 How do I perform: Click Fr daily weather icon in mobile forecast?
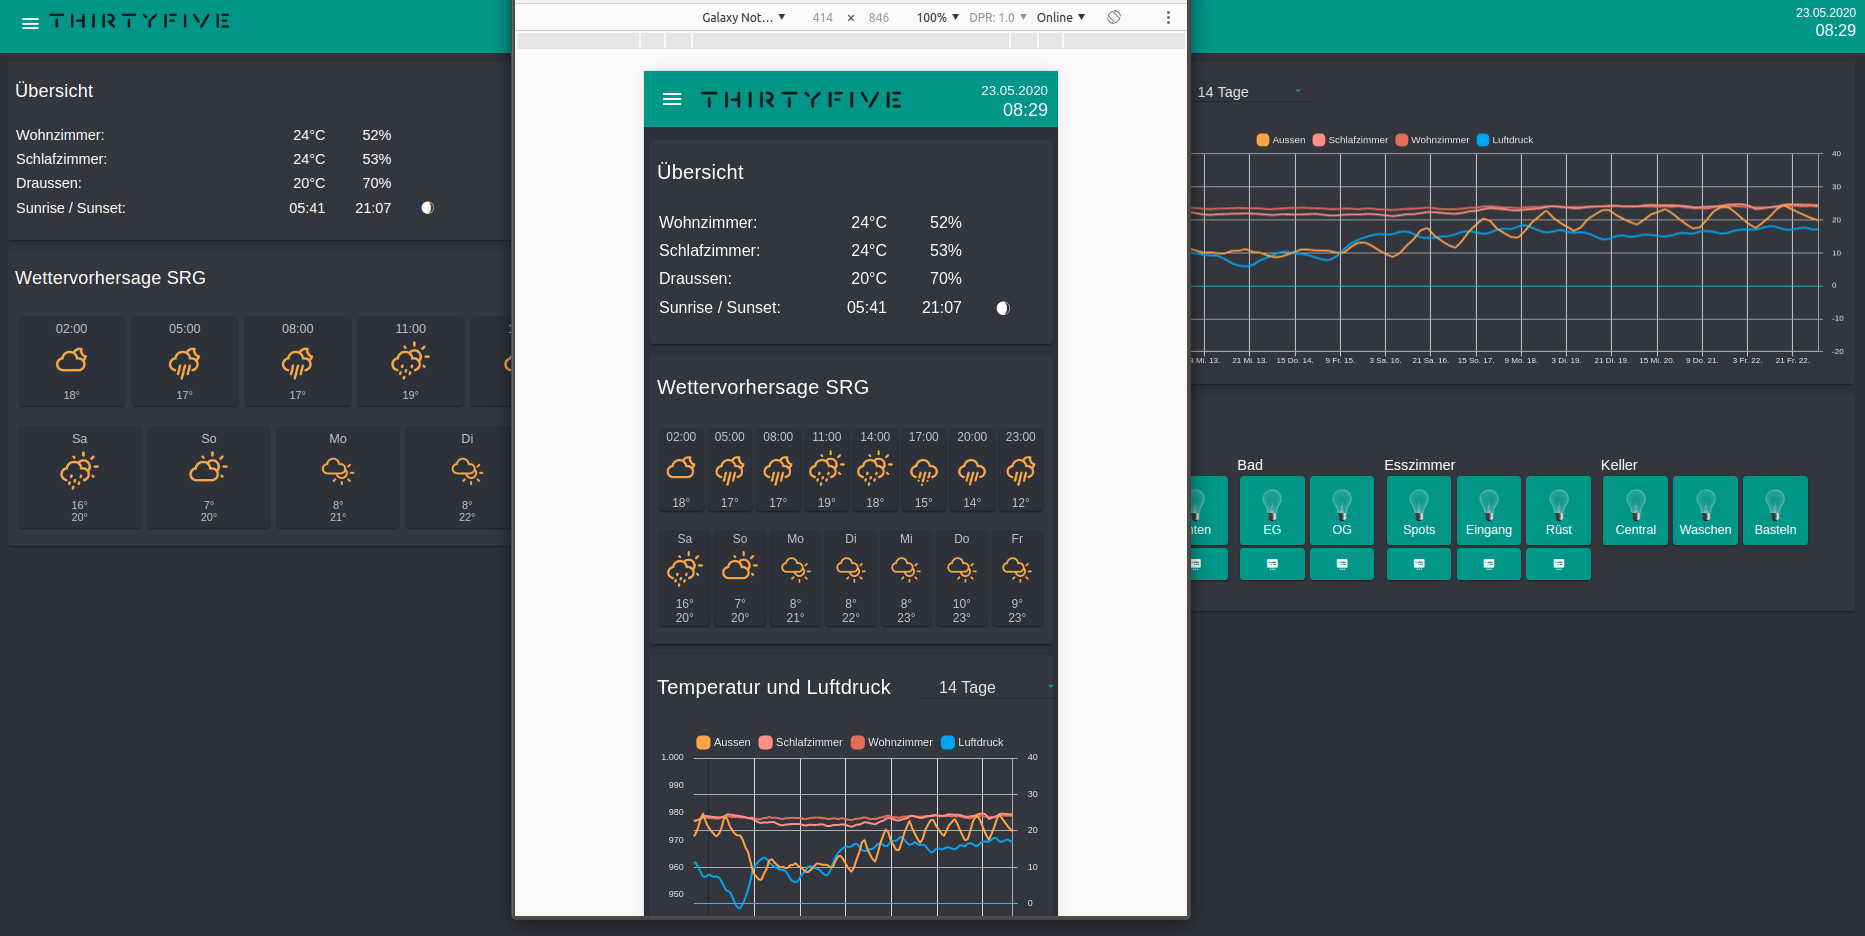pos(1017,569)
